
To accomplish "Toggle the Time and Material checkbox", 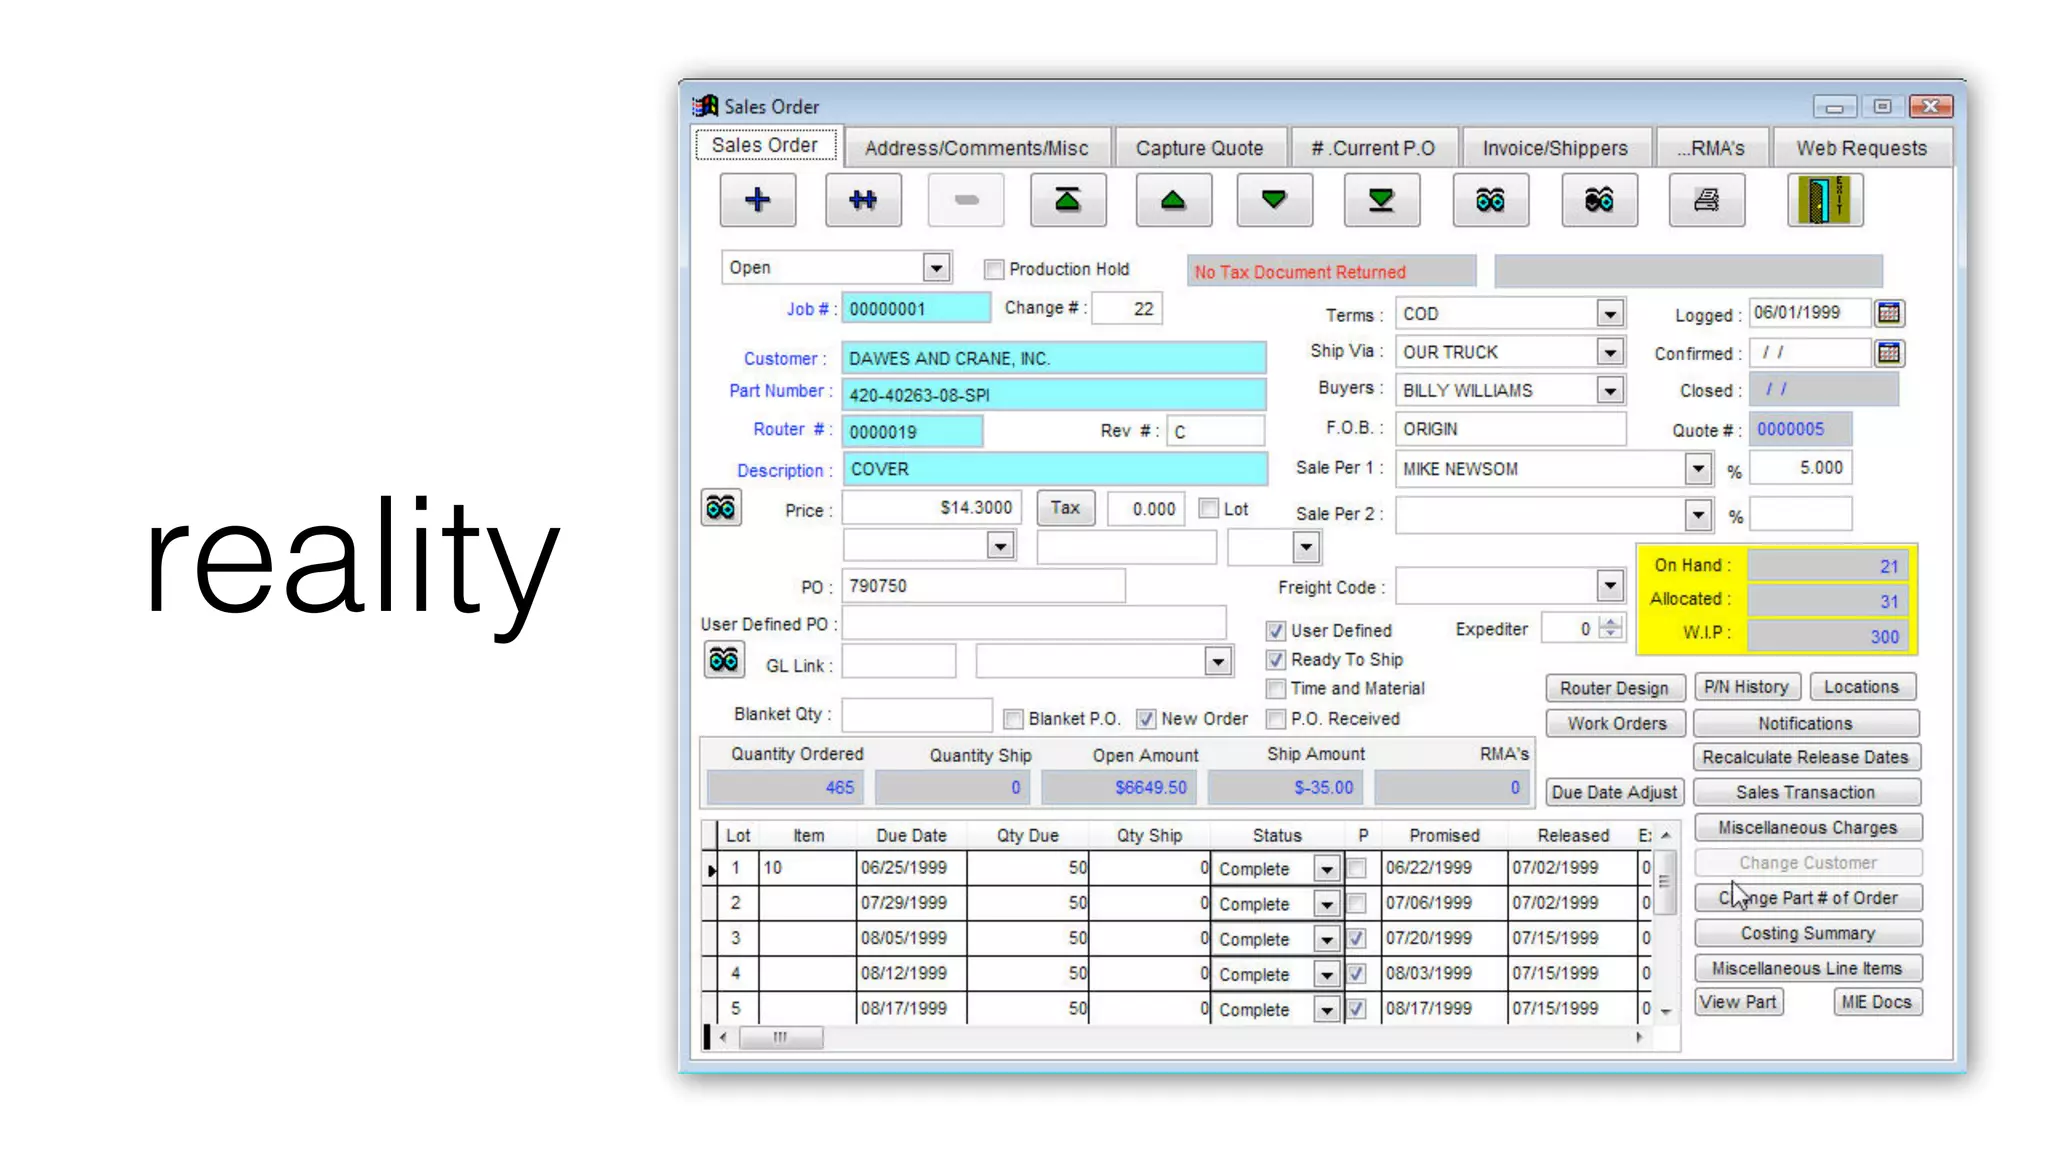I will click(1275, 689).
